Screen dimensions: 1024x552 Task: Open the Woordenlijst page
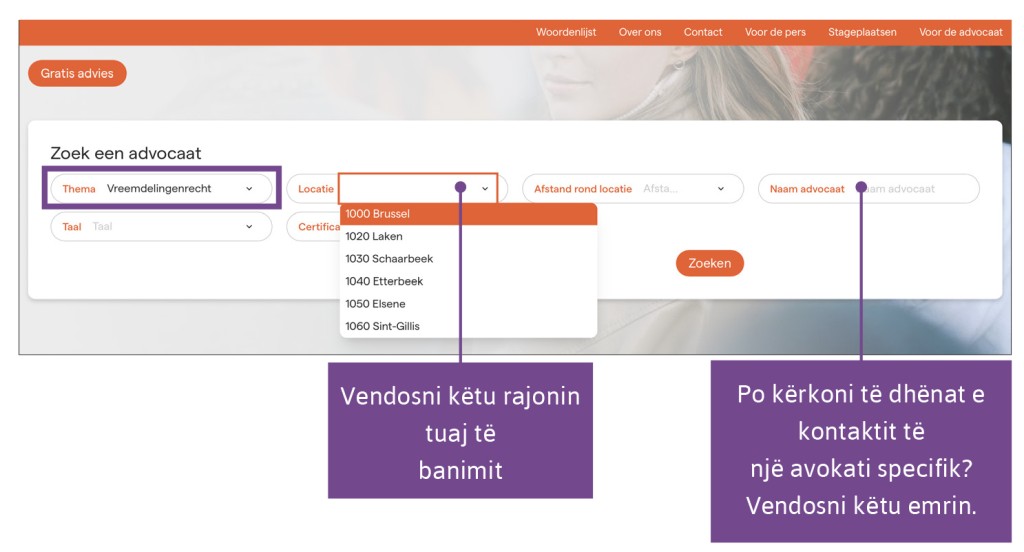pyautogui.click(x=566, y=32)
